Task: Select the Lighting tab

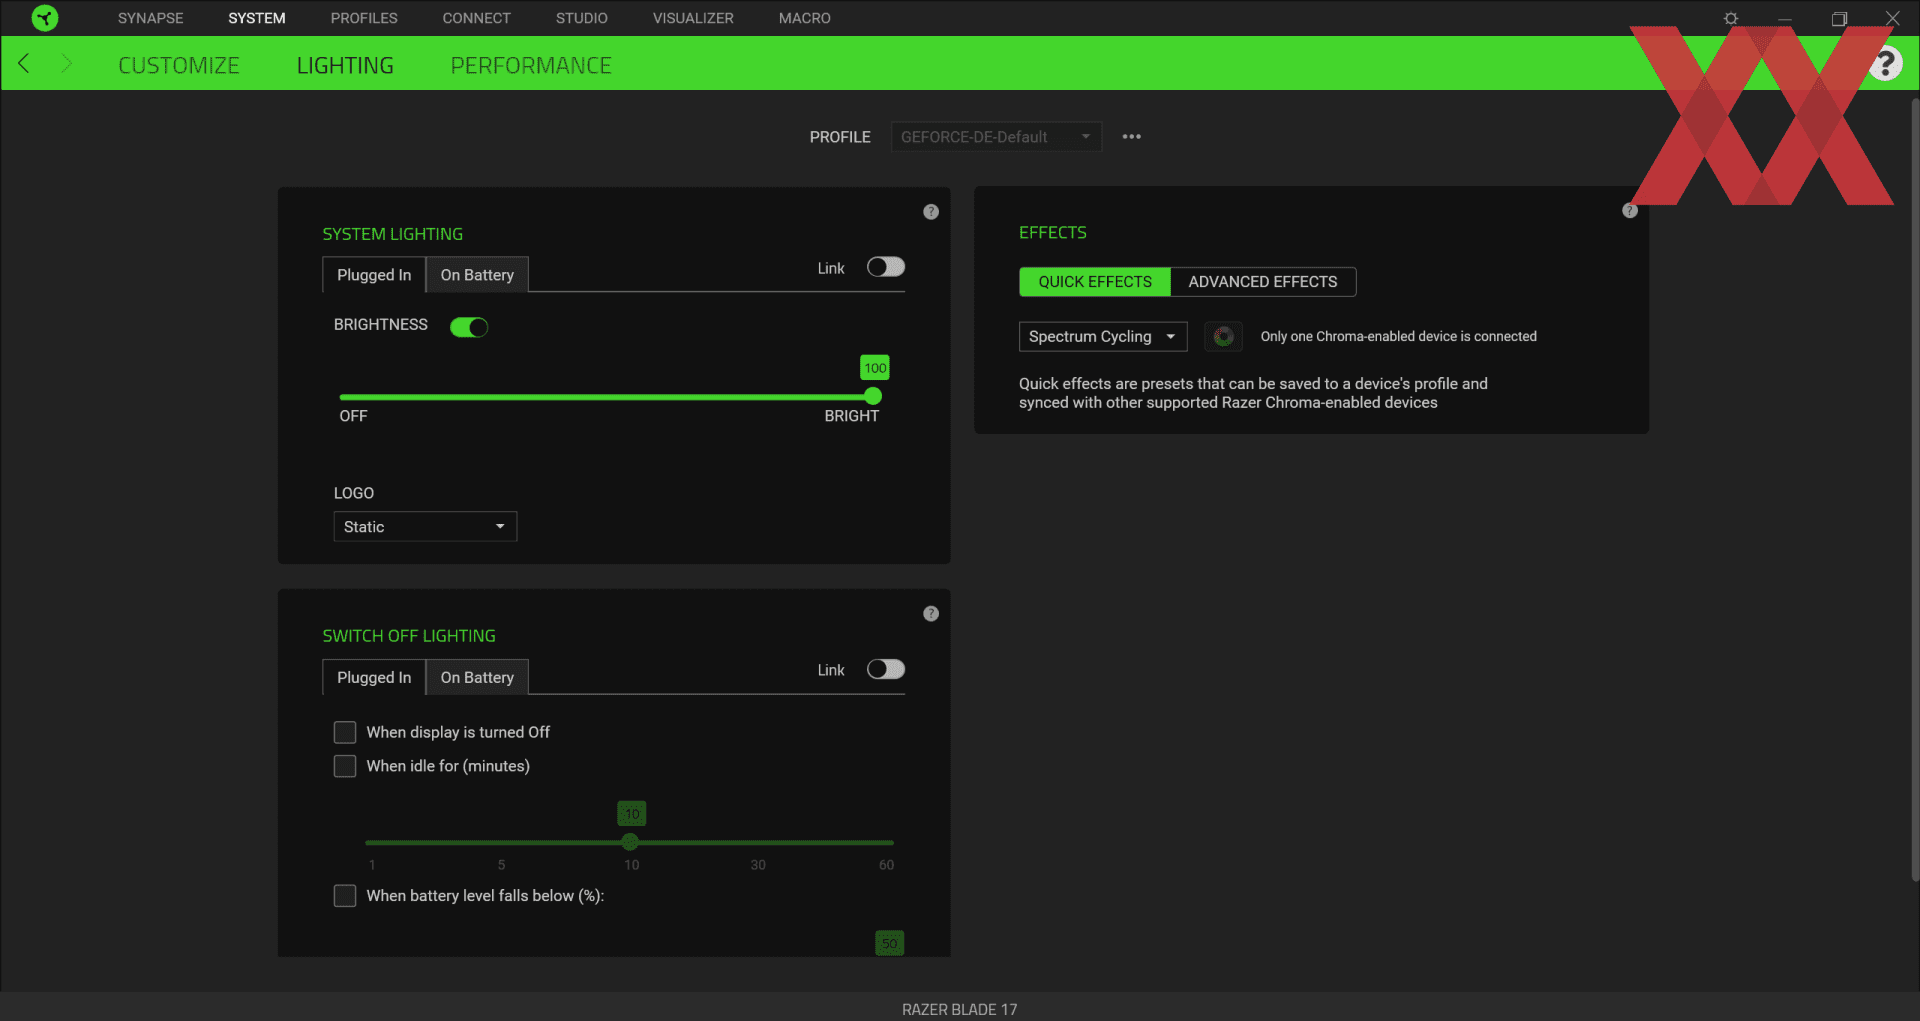Action: click(x=345, y=65)
